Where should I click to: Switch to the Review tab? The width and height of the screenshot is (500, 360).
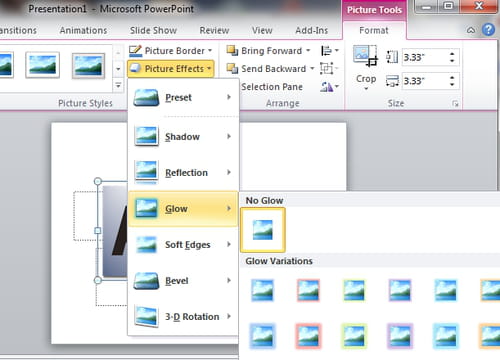coord(214,30)
